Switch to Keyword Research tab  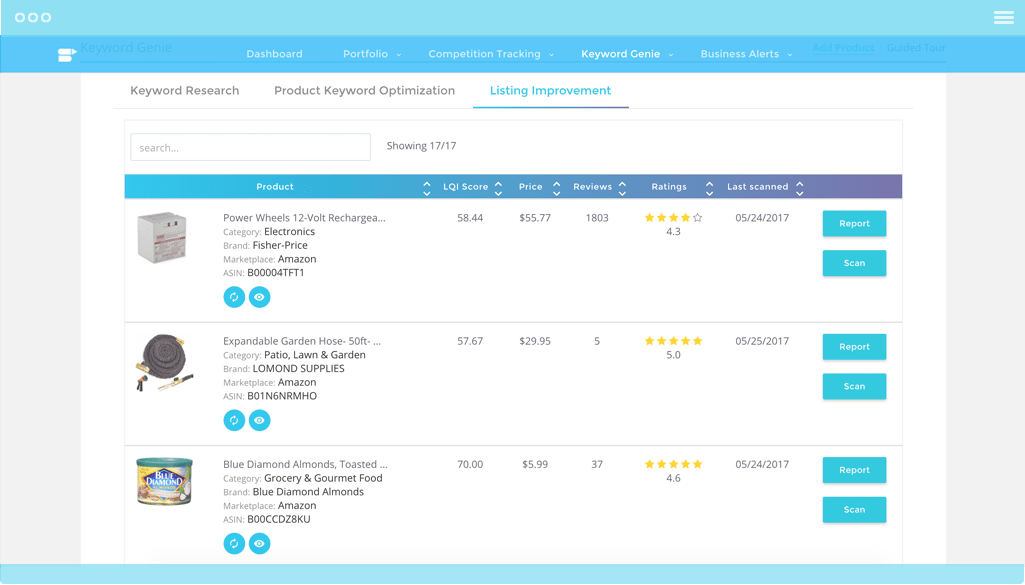pyautogui.click(x=184, y=91)
